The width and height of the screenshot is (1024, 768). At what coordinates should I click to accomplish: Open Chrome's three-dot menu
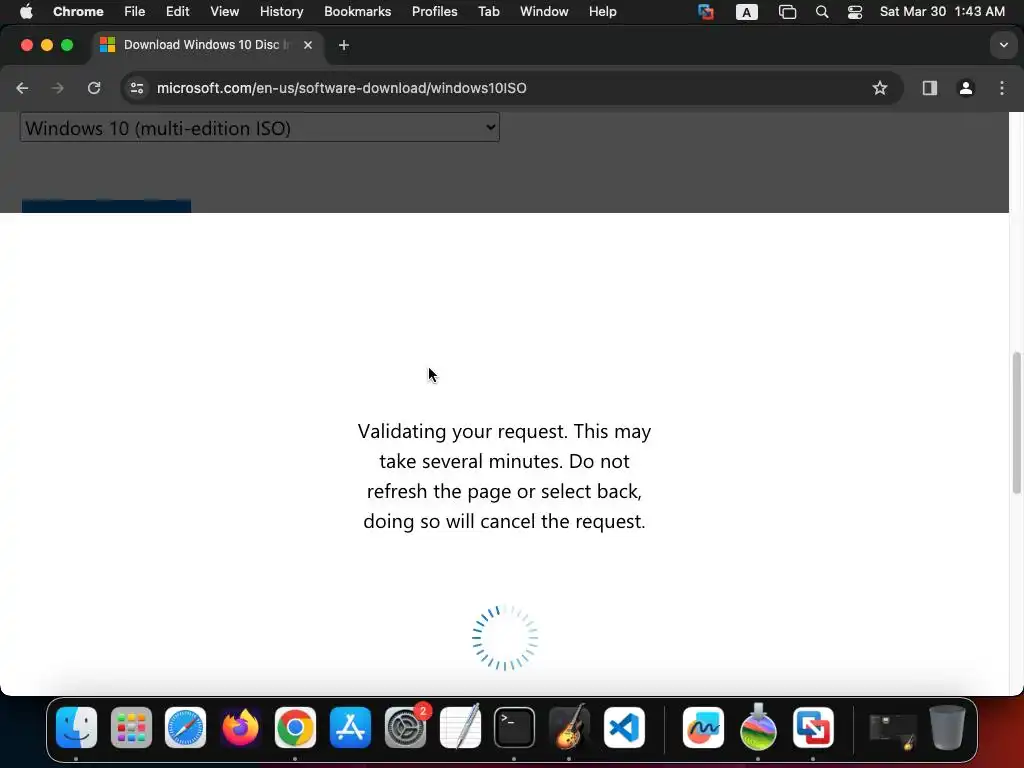click(x=1002, y=88)
